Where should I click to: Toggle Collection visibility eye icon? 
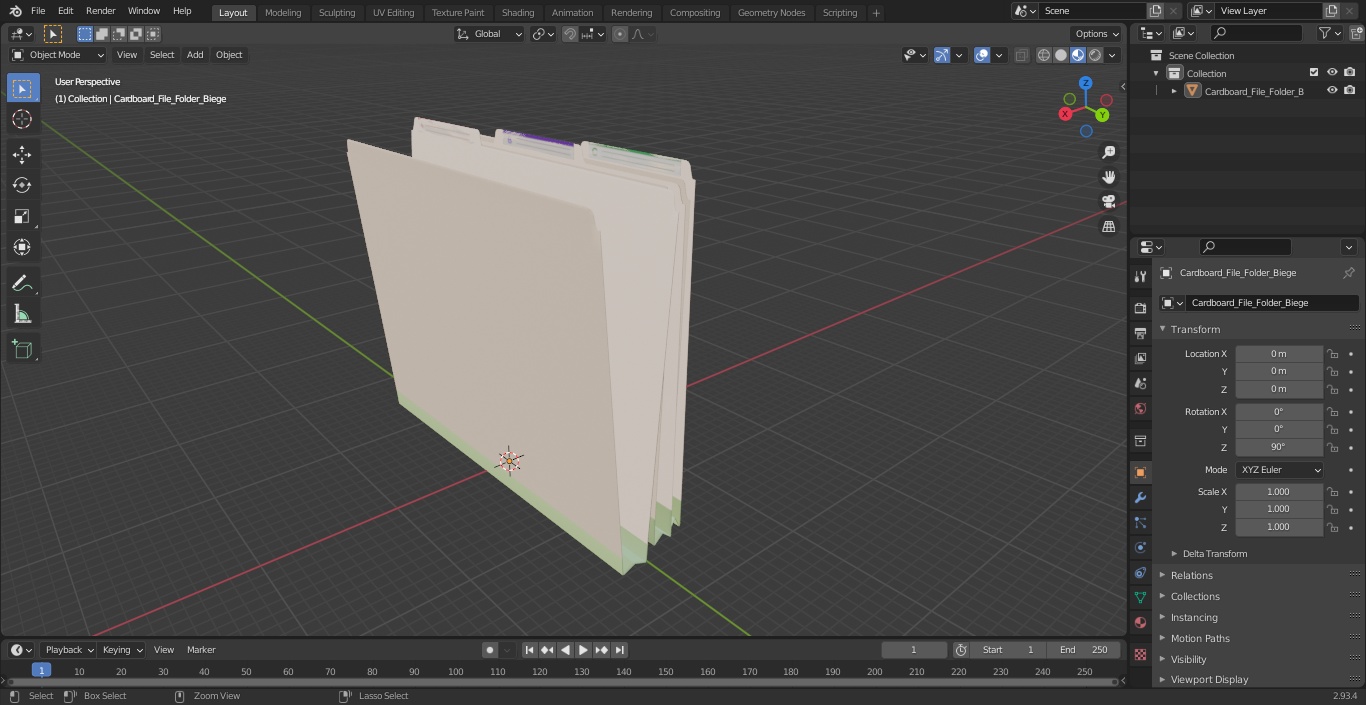click(x=1332, y=73)
